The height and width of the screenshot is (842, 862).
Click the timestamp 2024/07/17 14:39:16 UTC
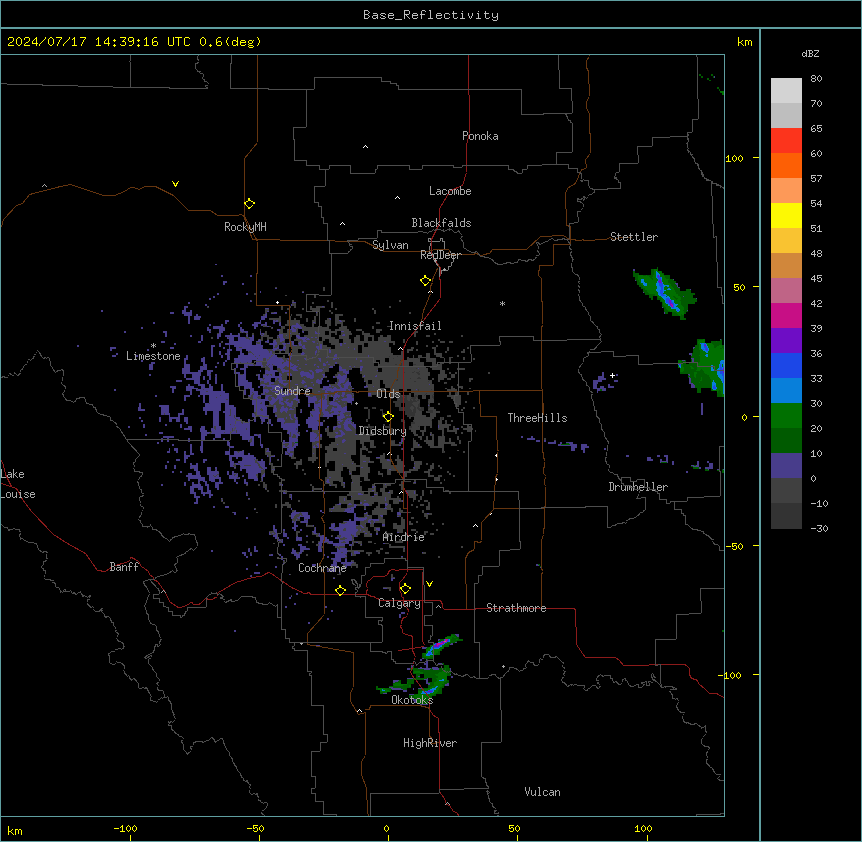tap(99, 42)
